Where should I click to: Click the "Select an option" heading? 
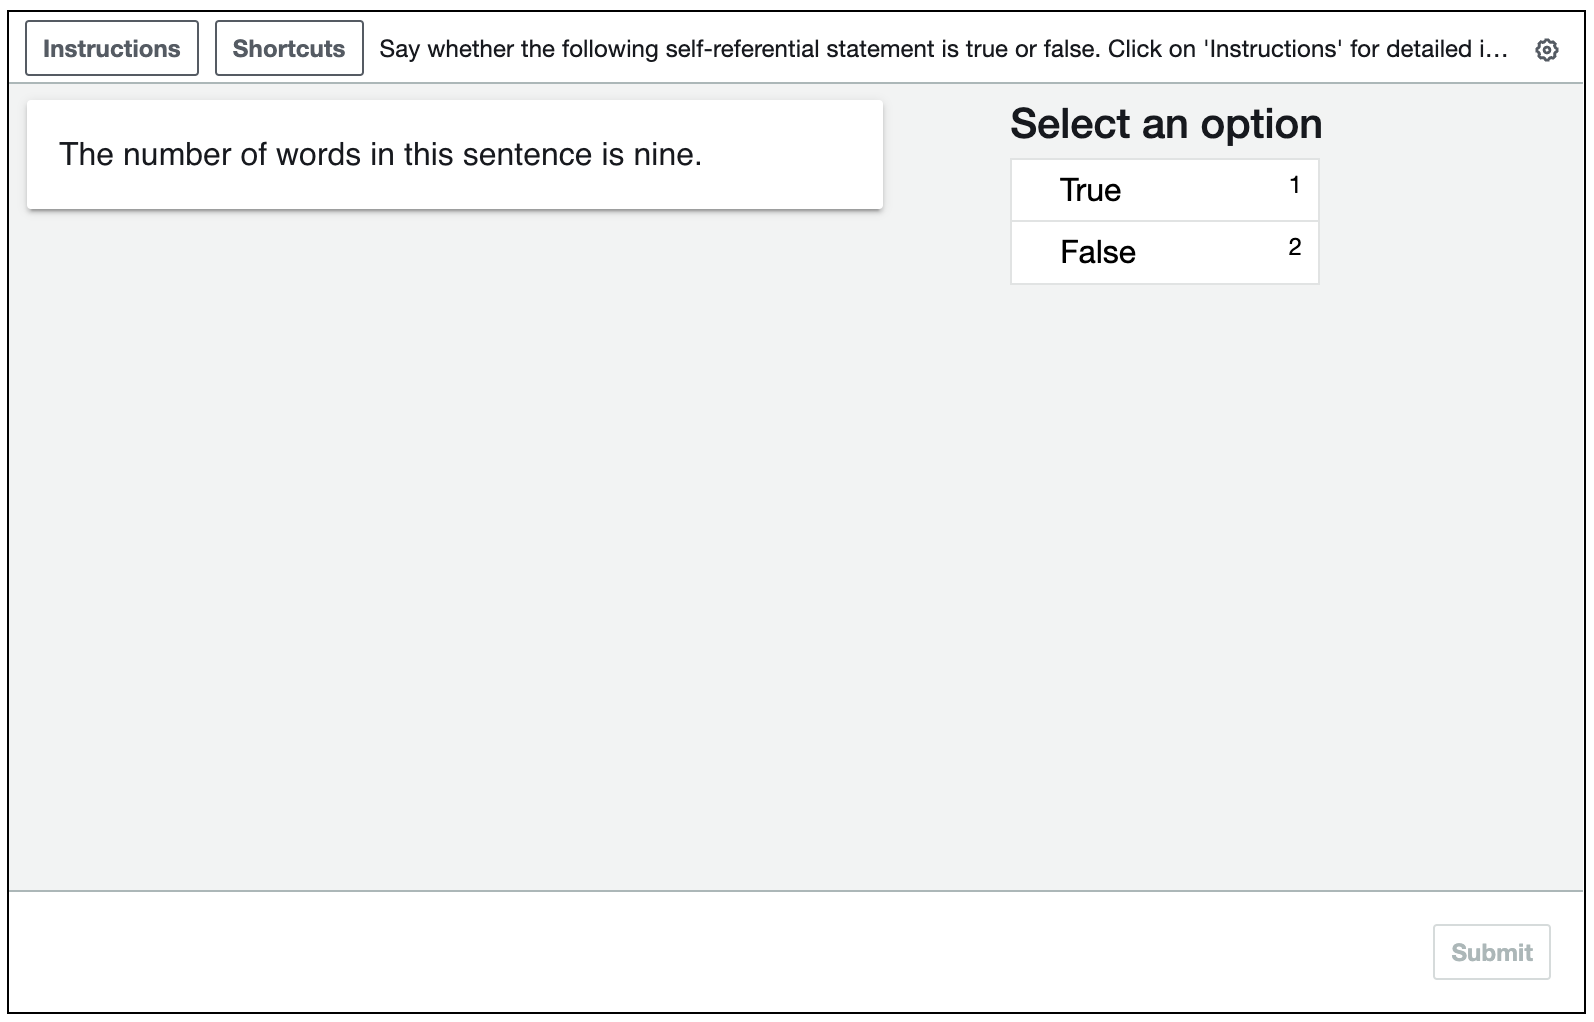tap(1166, 124)
